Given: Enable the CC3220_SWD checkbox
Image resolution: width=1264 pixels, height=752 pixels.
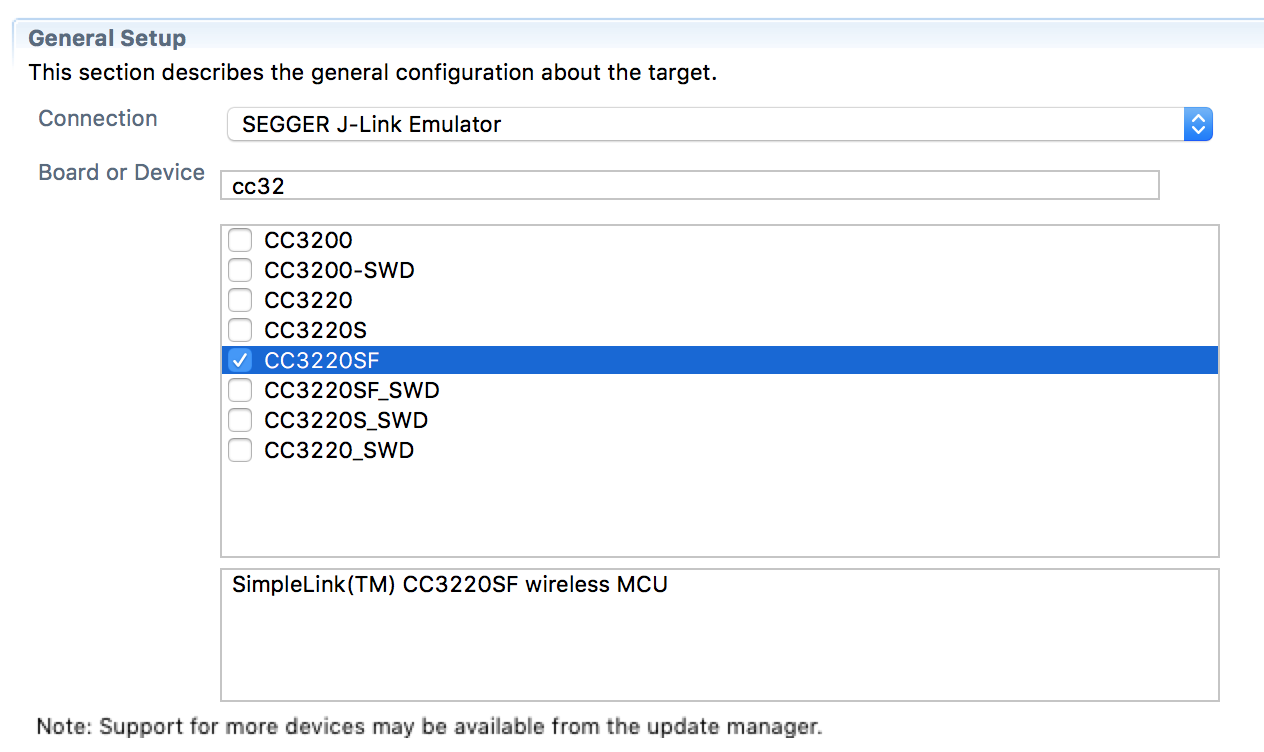Looking at the screenshot, I should pos(240,450).
